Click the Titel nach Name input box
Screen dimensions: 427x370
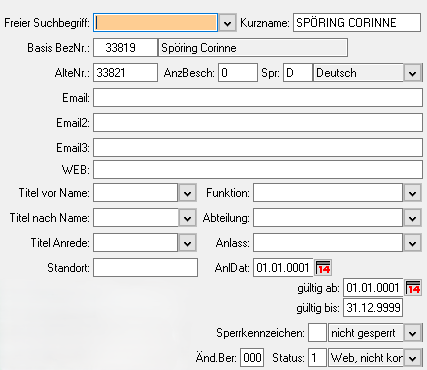[135, 218]
